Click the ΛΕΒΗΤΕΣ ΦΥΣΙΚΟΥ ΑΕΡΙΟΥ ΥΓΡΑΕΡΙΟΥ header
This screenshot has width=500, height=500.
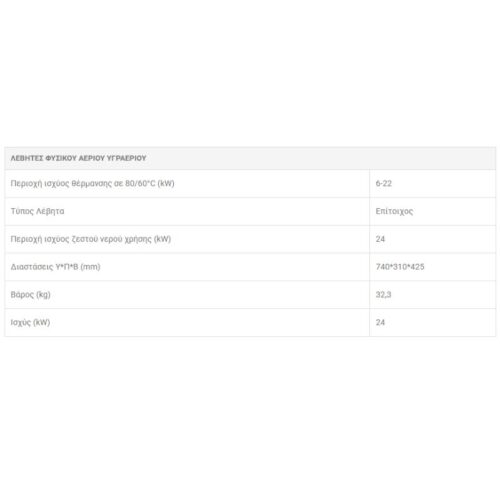pyautogui.click(x=78, y=158)
